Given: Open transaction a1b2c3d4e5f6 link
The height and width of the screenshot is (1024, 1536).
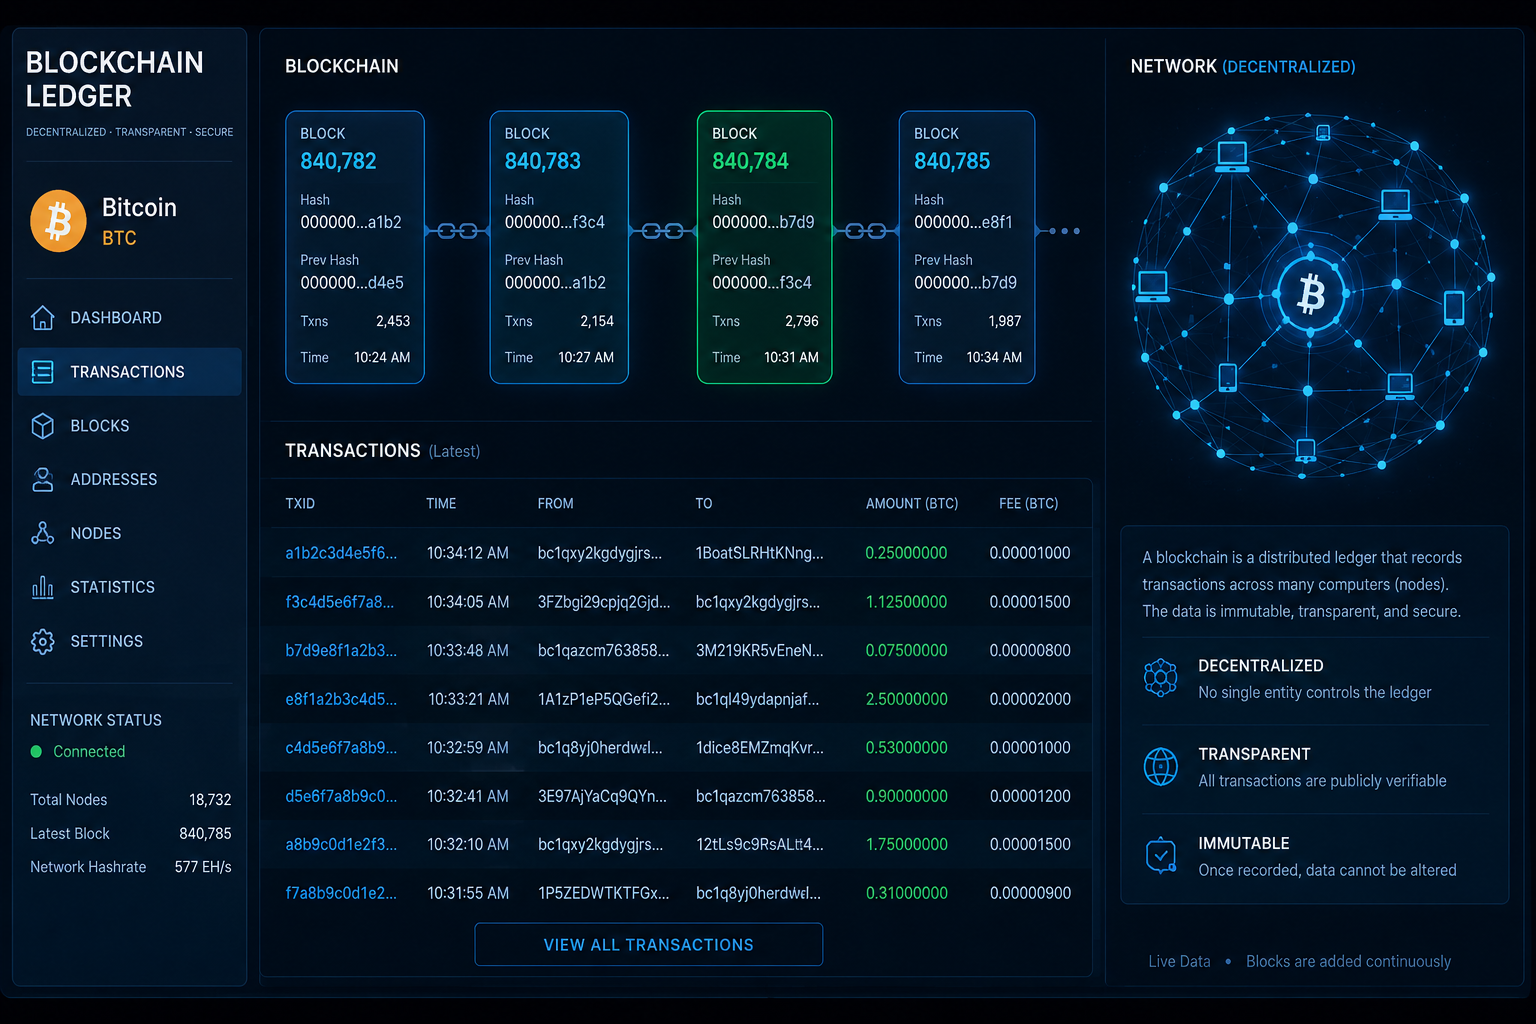Looking at the screenshot, I should [x=341, y=553].
